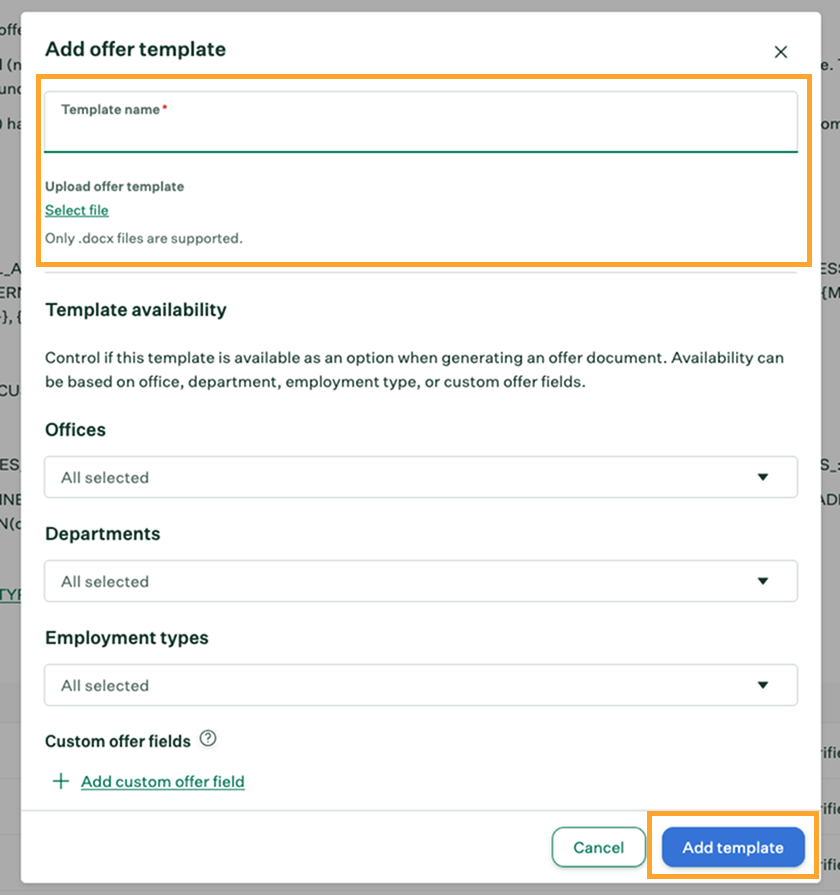
Task: Click the Add custom offer field link
Action: pyautogui.click(x=162, y=781)
